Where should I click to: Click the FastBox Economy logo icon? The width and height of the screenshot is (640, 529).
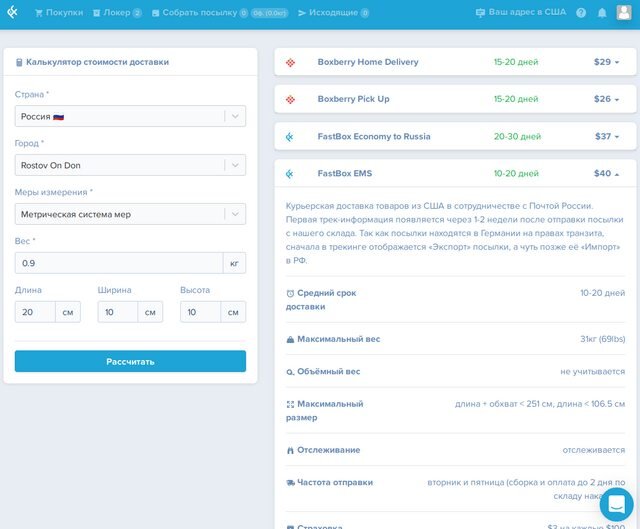[289, 137]
